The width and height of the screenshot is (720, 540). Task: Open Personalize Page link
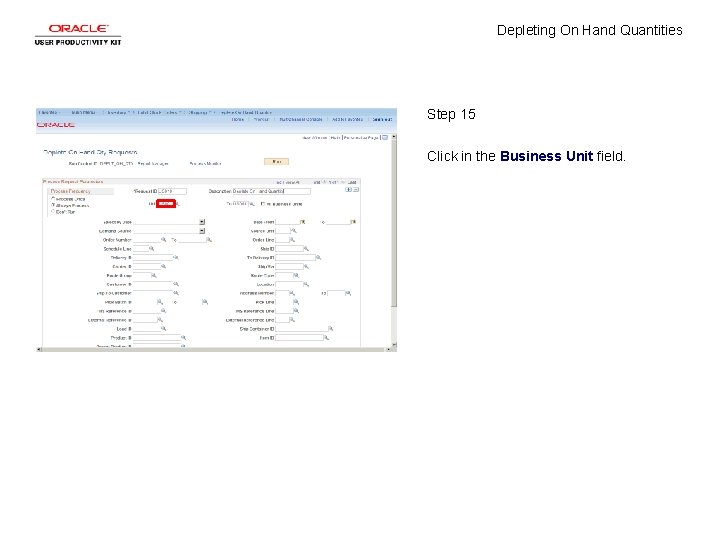361,138
